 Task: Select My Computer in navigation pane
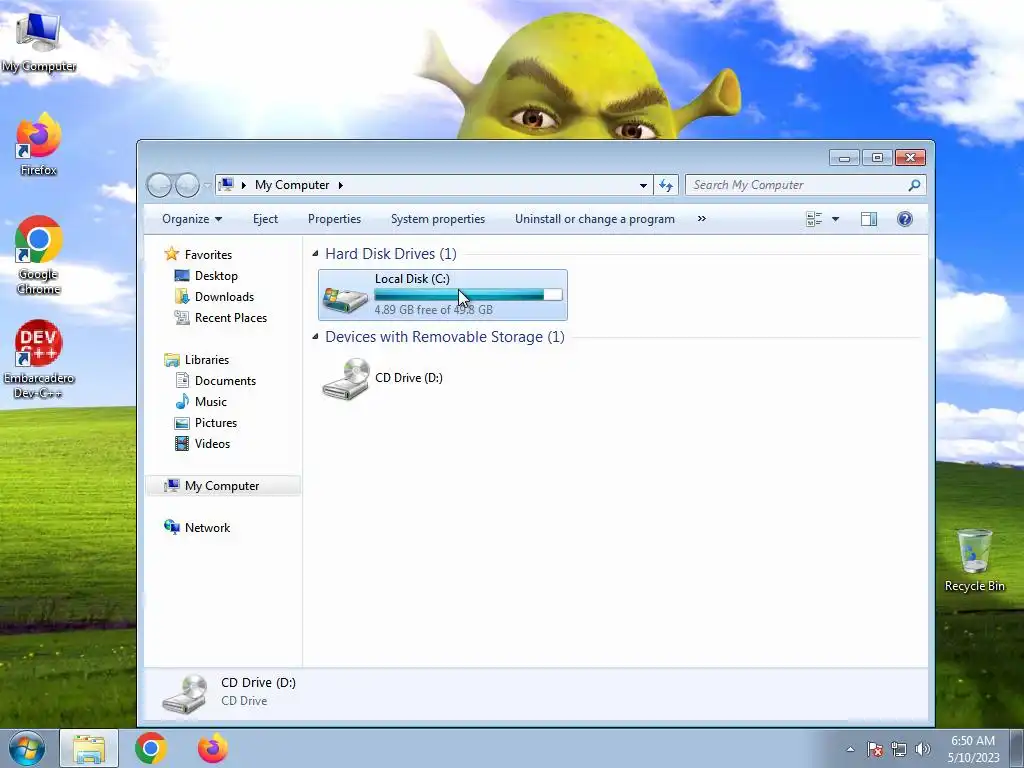click(223, 485)
